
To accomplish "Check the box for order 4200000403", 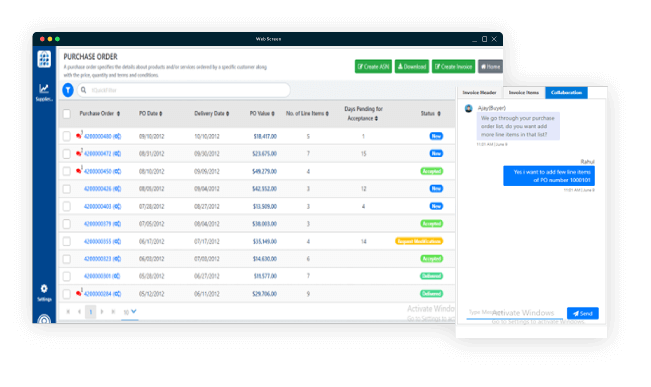I will [x=66, y=206].
